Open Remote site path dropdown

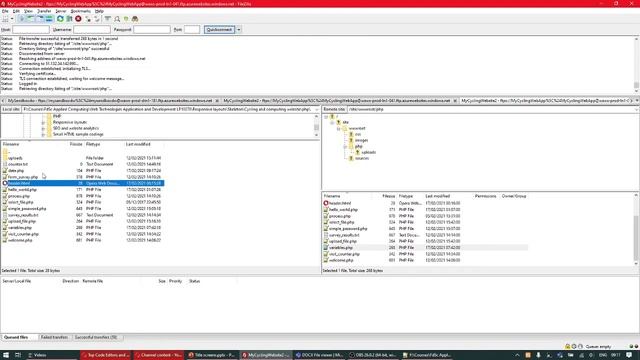(637, 109)
